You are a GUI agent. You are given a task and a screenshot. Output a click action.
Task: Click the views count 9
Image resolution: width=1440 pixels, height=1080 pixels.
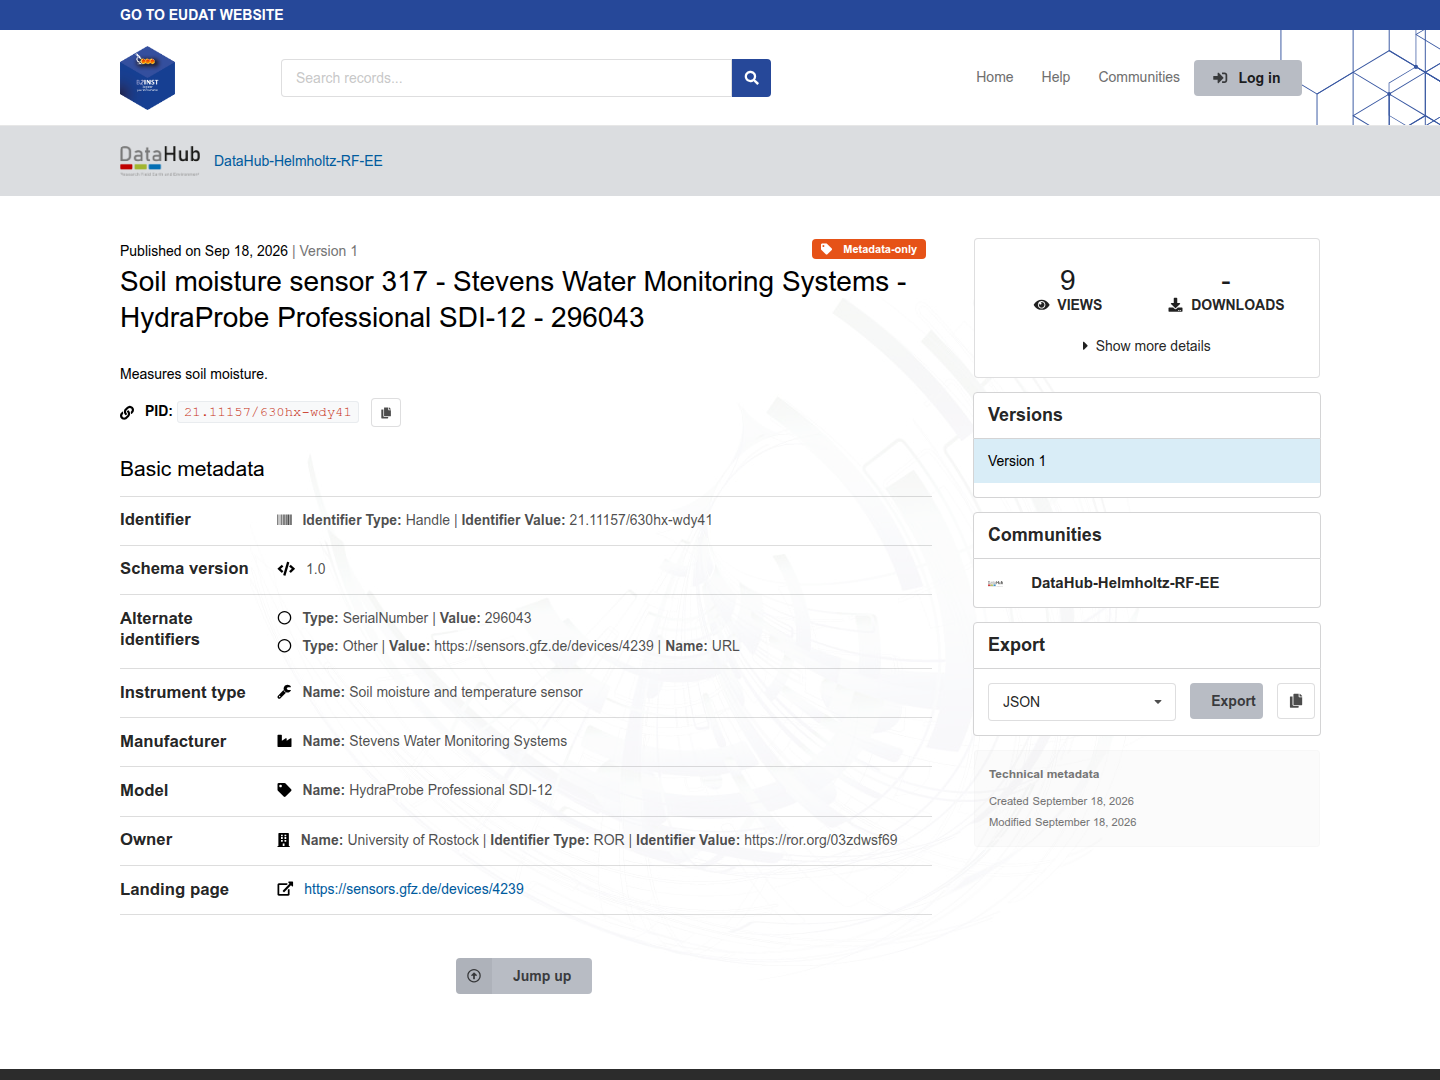point(1068,280)
